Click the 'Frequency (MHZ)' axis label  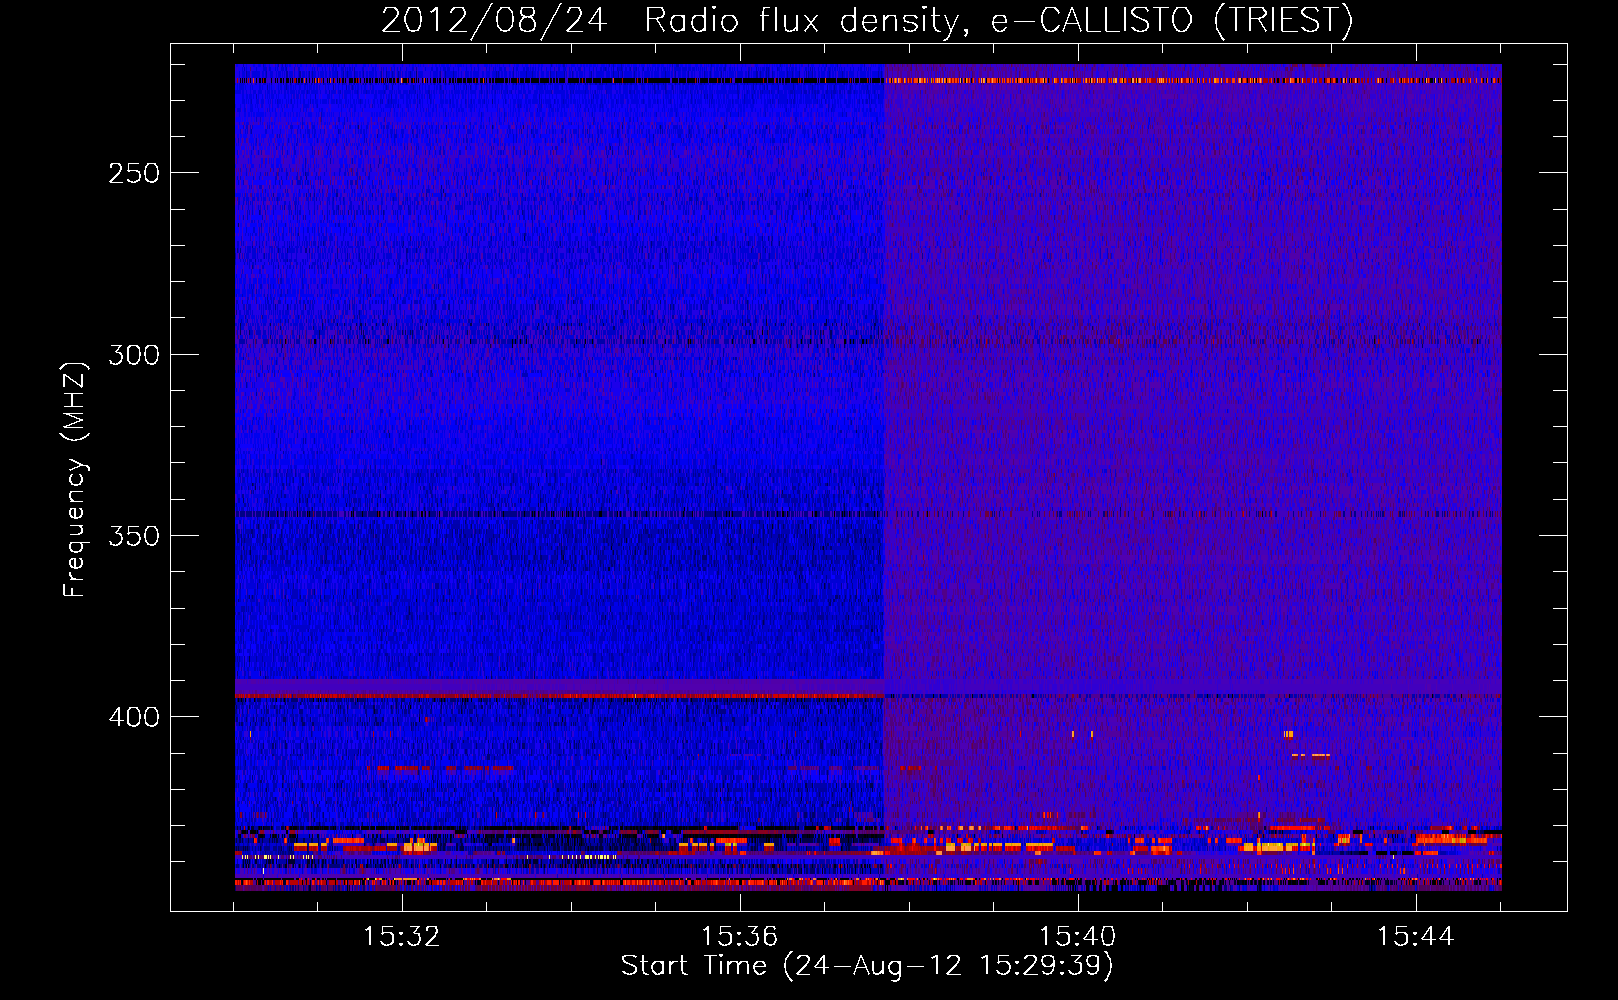75,479
